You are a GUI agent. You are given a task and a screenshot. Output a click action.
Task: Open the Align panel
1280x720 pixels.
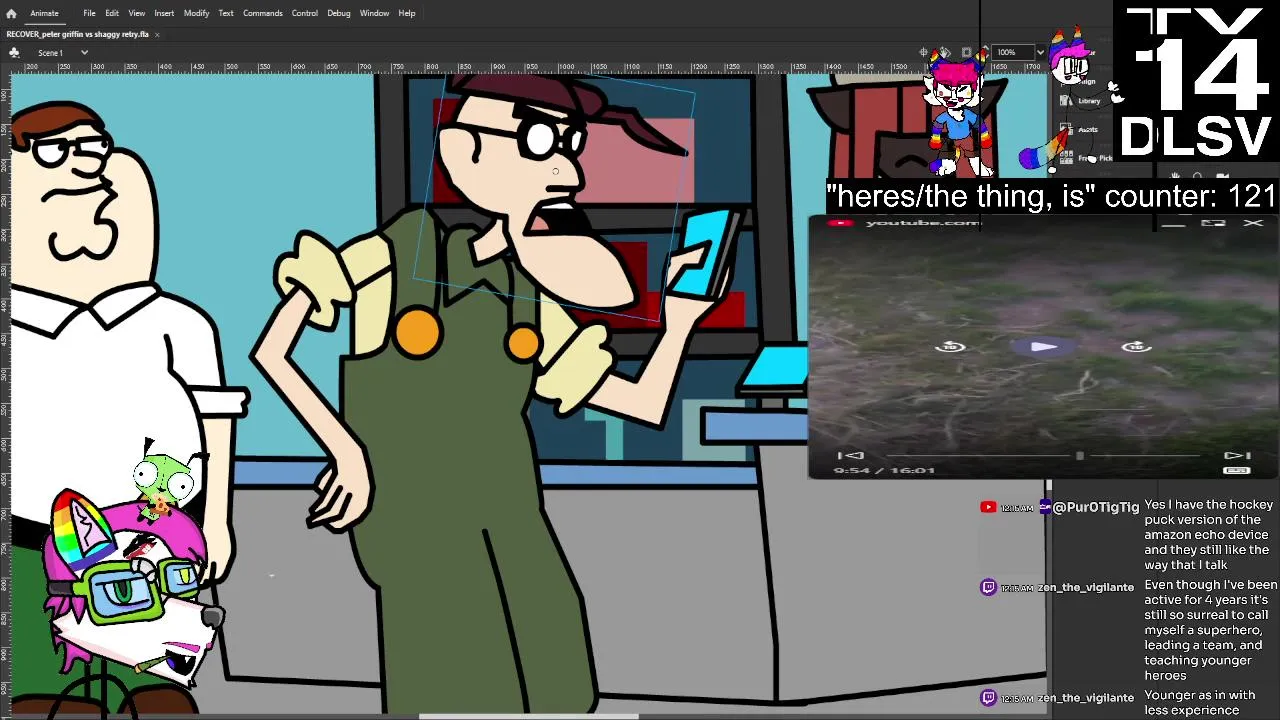click(1080, 82)
